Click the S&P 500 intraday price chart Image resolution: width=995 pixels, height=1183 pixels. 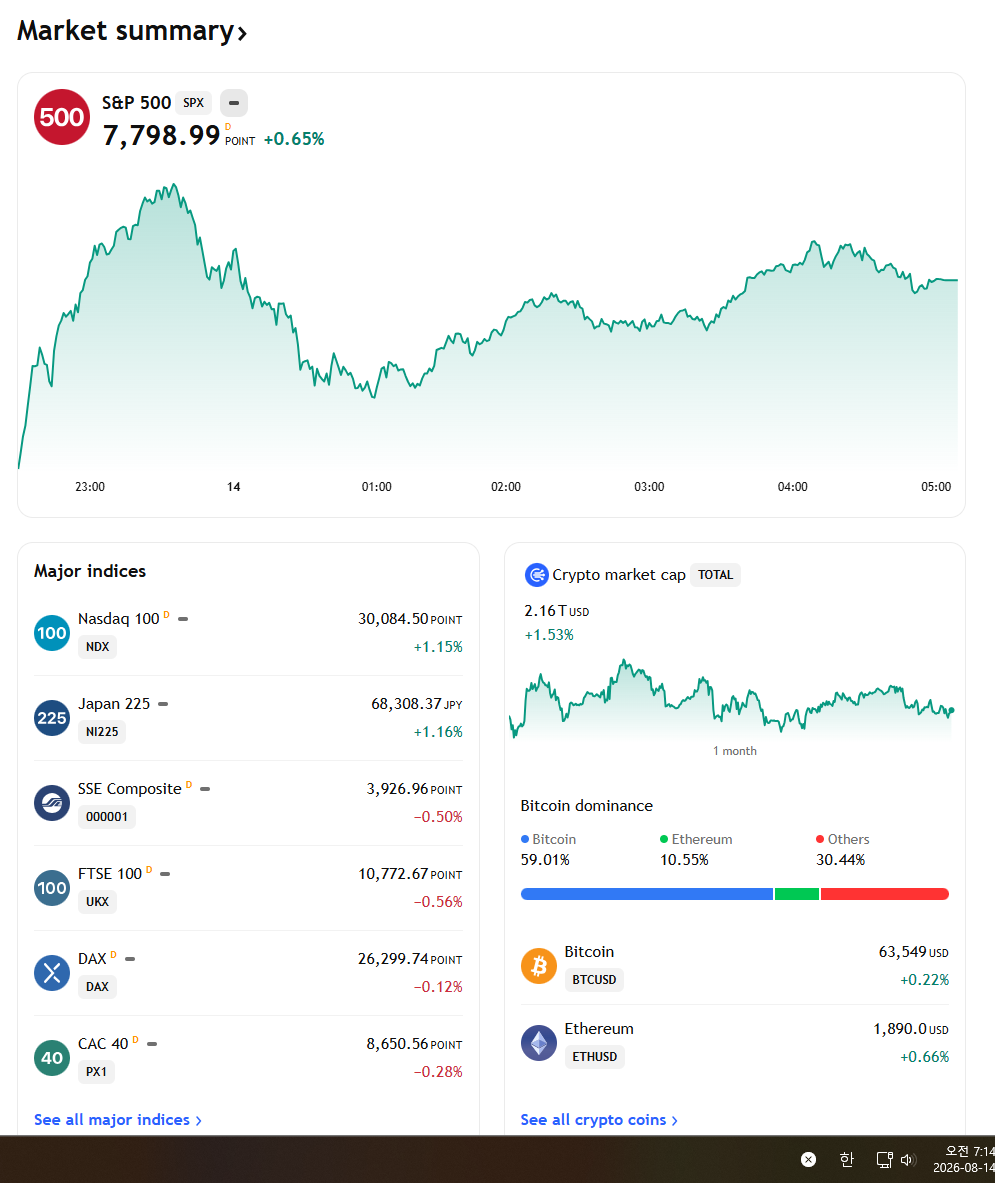488,324
